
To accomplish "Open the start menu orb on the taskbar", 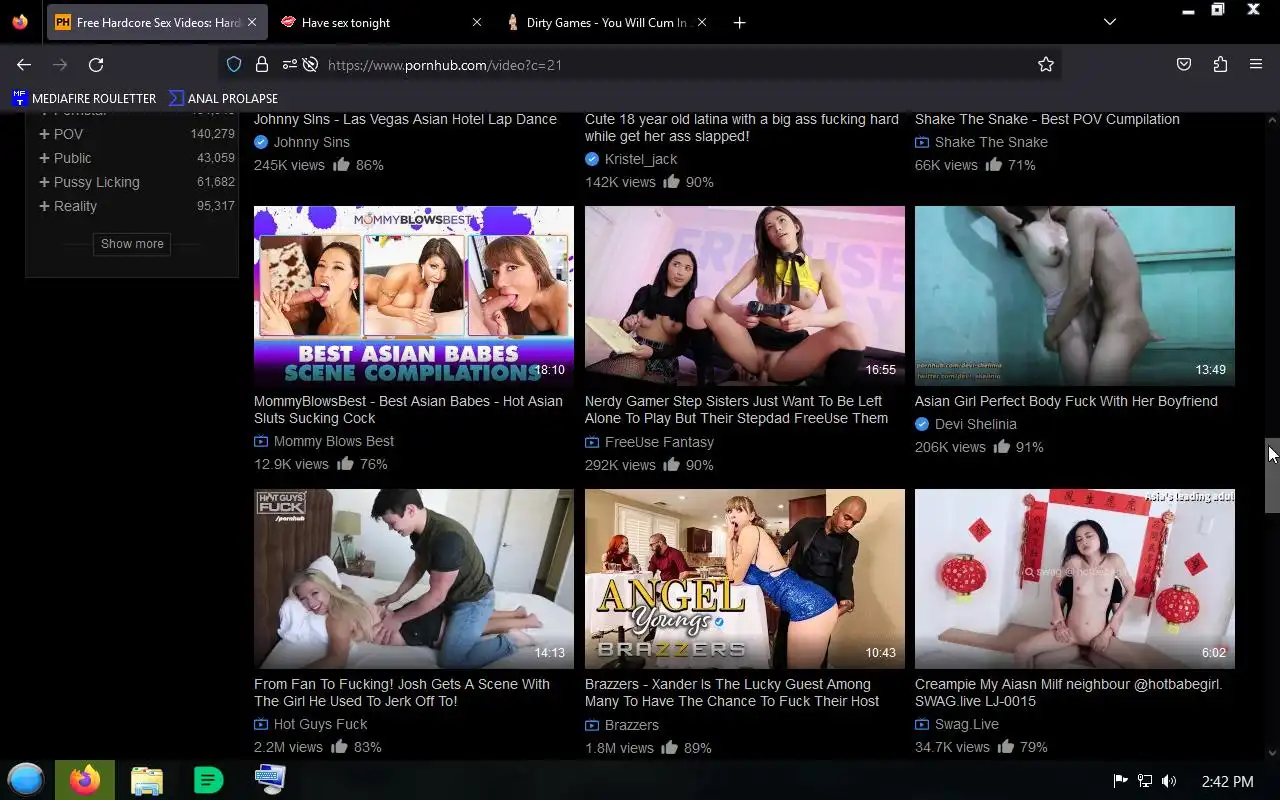I will pyautogui.click(x=26, y=780).
